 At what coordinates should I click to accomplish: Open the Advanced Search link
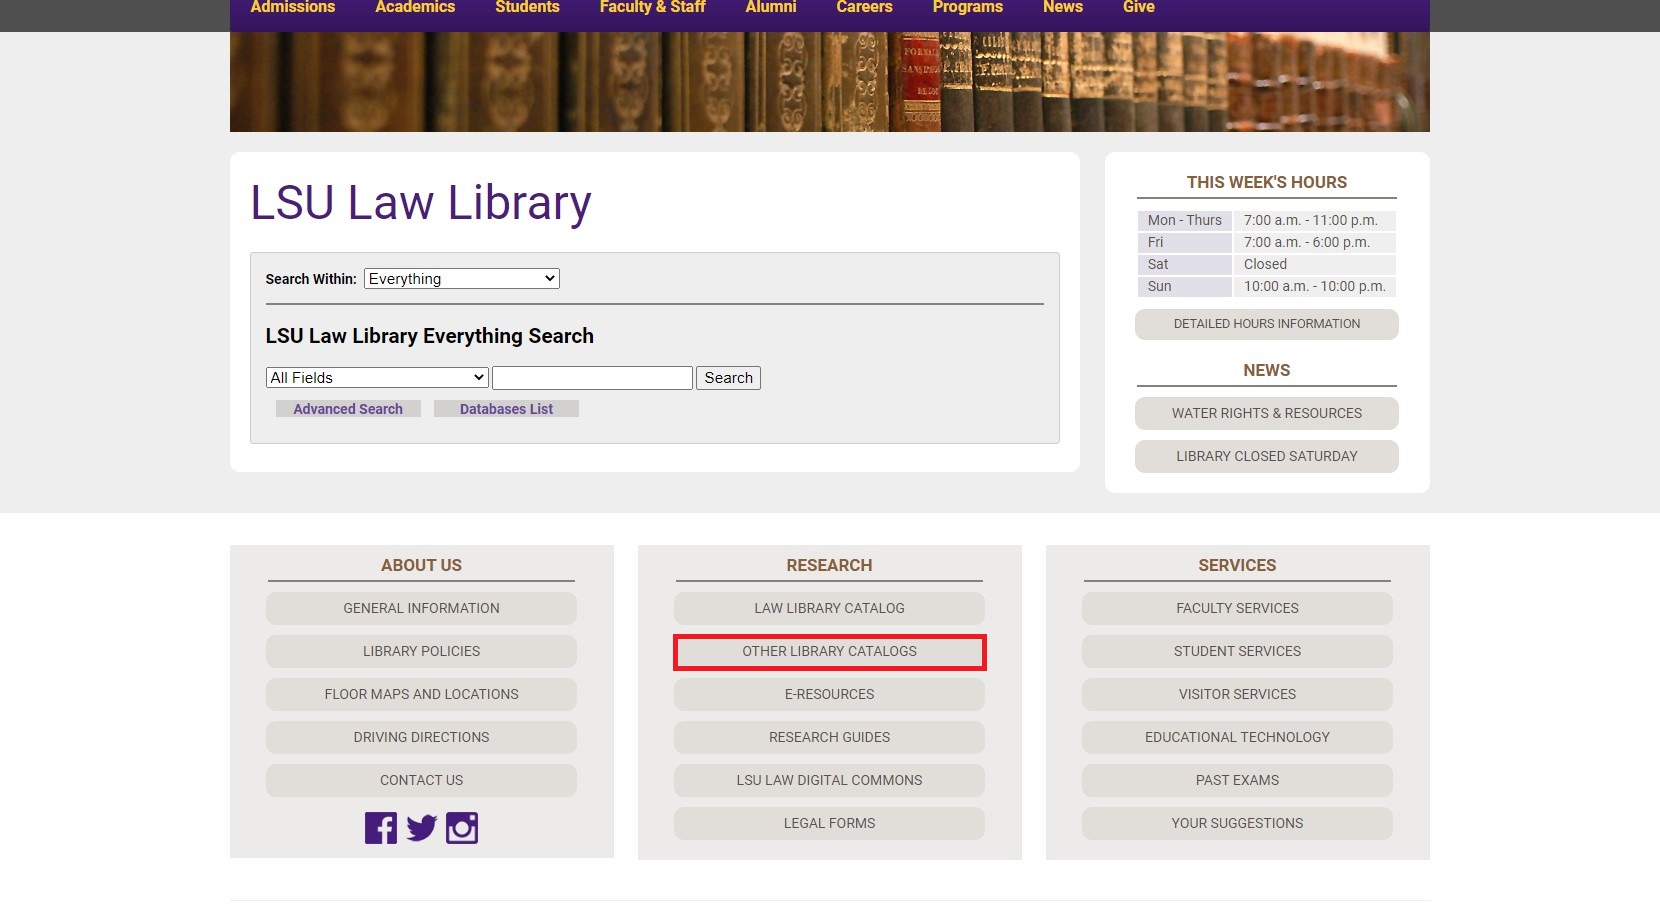348,409
